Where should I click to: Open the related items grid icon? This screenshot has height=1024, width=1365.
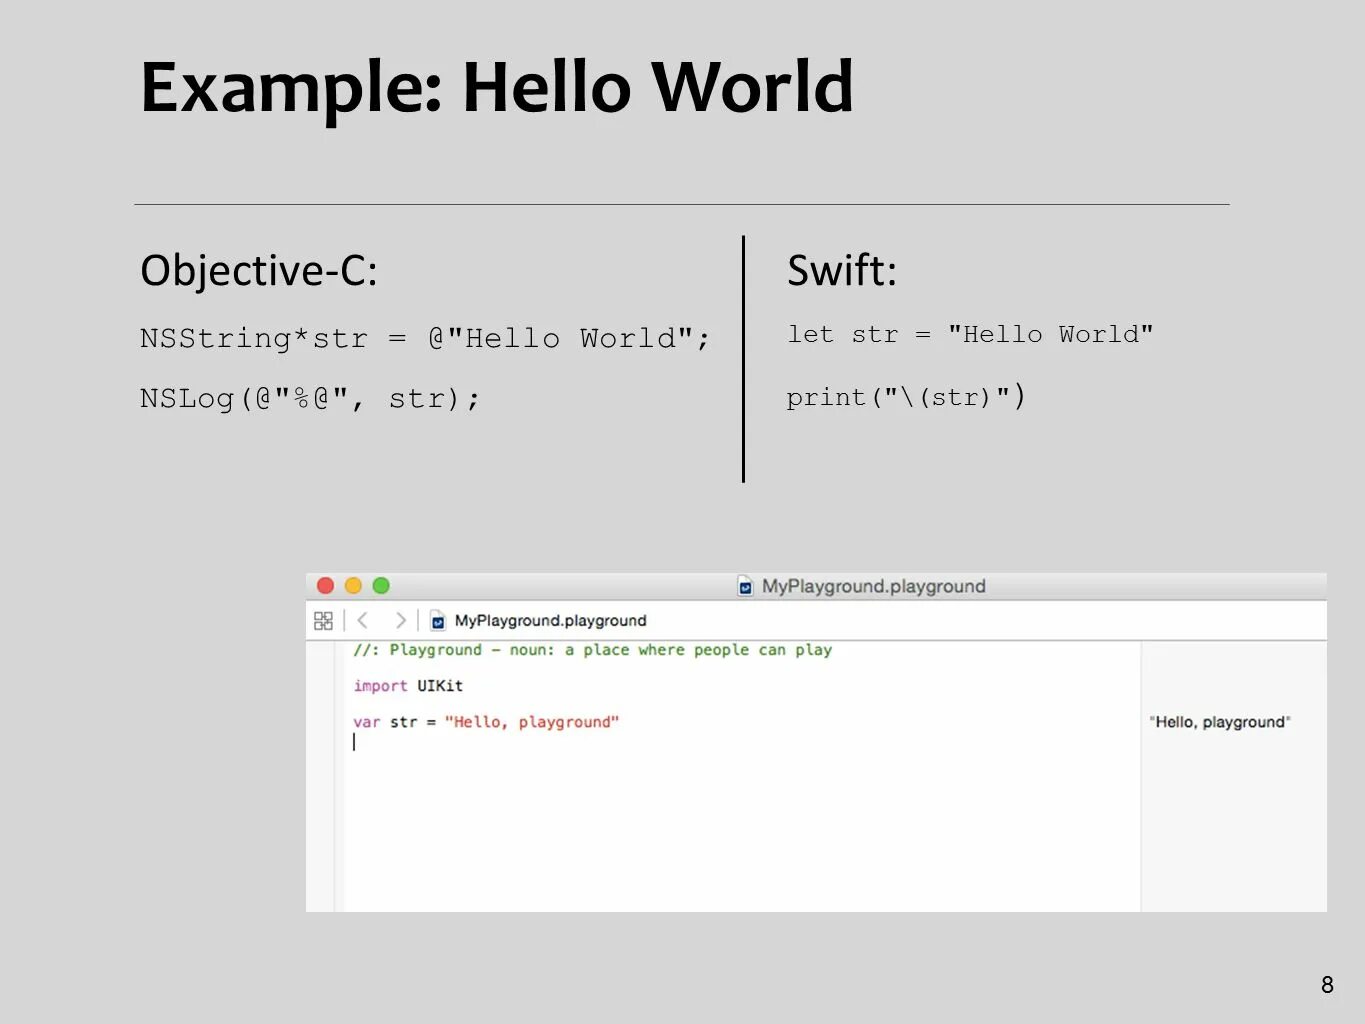pos(323,621)
